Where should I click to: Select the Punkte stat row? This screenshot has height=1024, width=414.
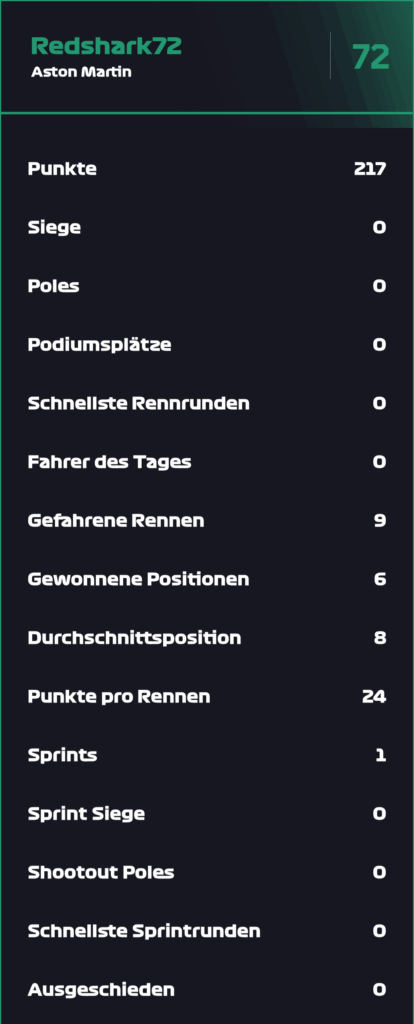207,169
